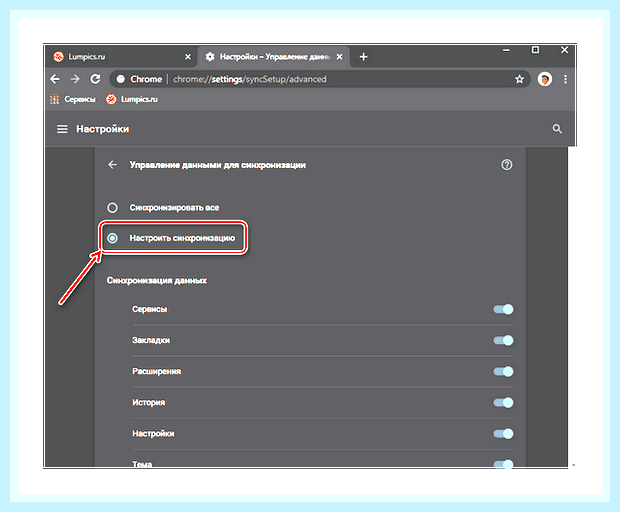The image size is (620, 512).
Task: Click the Расширения row label
Action: [157, 371]
